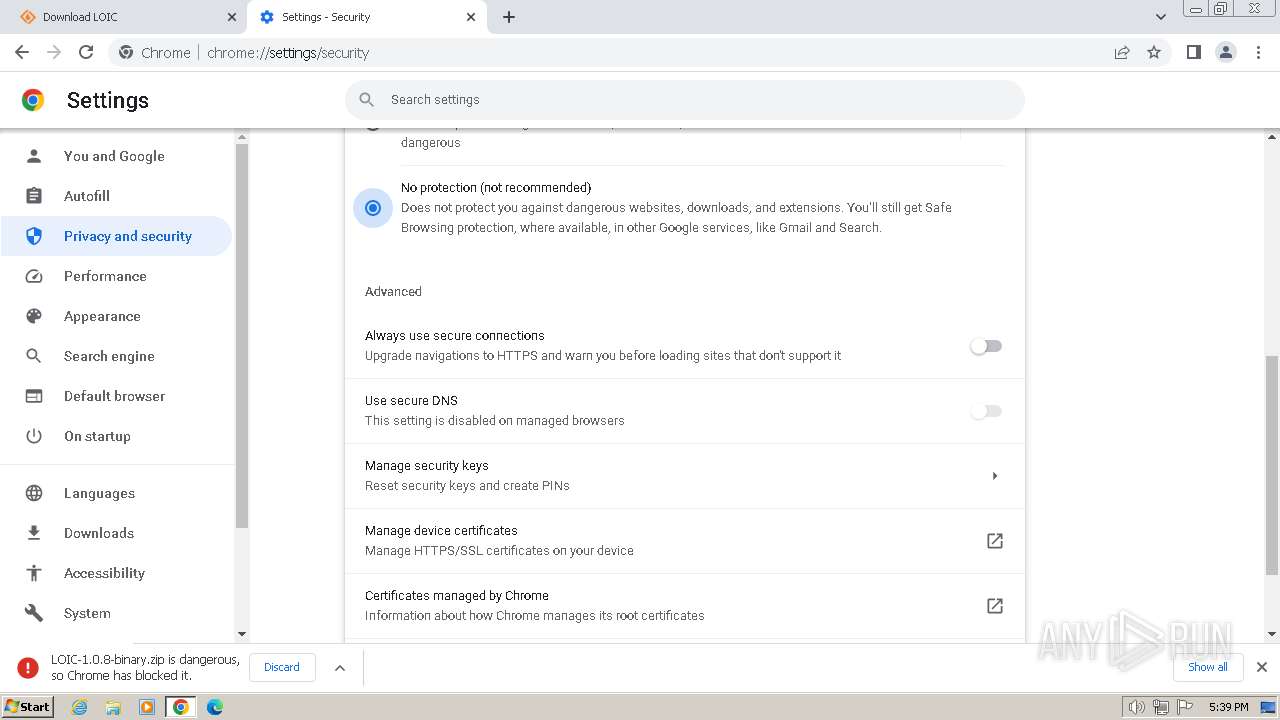Toggle Always use secure connections switch

pyautogui.click(x=986, y=346)
